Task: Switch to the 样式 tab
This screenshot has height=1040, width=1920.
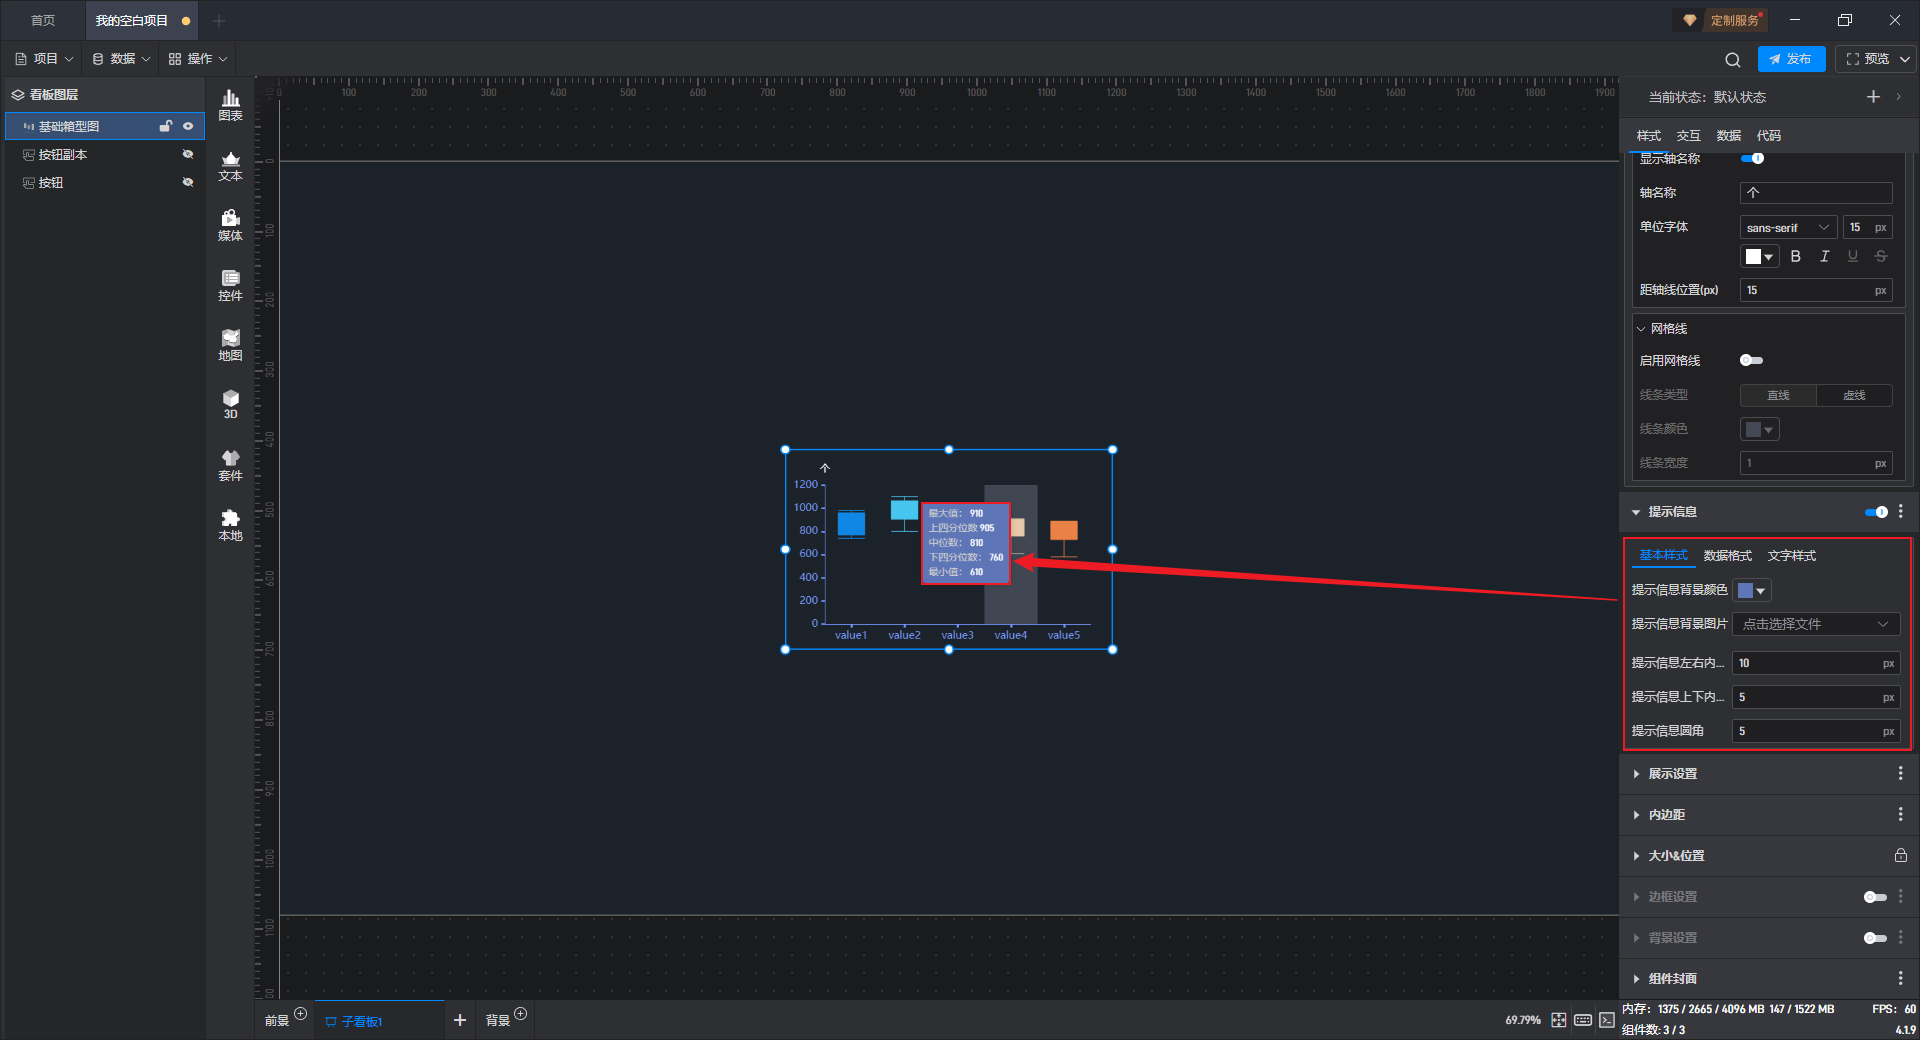Action: click(x=1648, y=136)
